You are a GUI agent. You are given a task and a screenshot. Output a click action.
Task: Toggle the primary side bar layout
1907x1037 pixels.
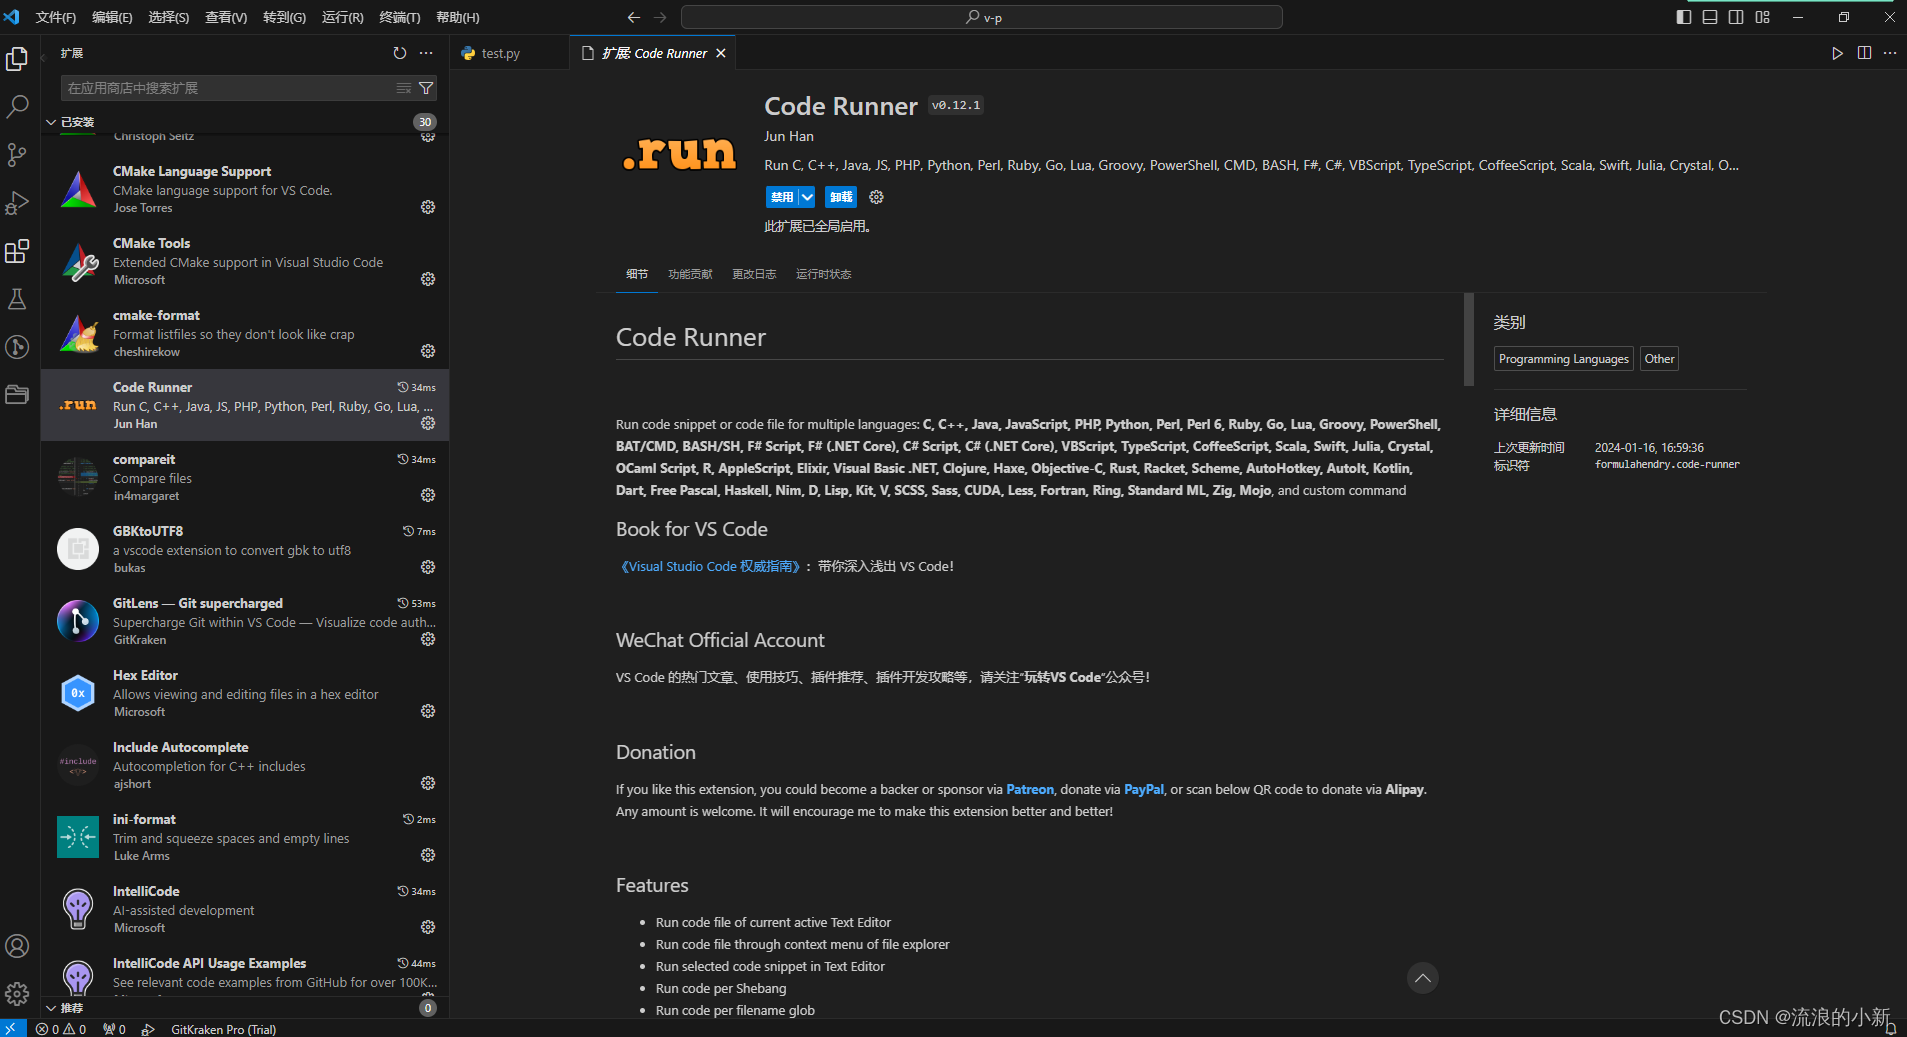tap(1684, 17)
